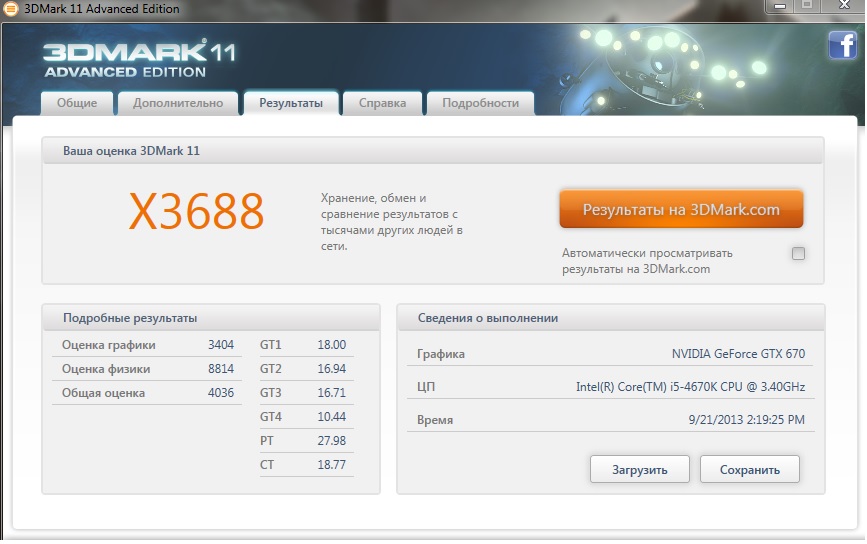Click the NVIDIA GeForce GTX 670 text

(x=738, y=354)
